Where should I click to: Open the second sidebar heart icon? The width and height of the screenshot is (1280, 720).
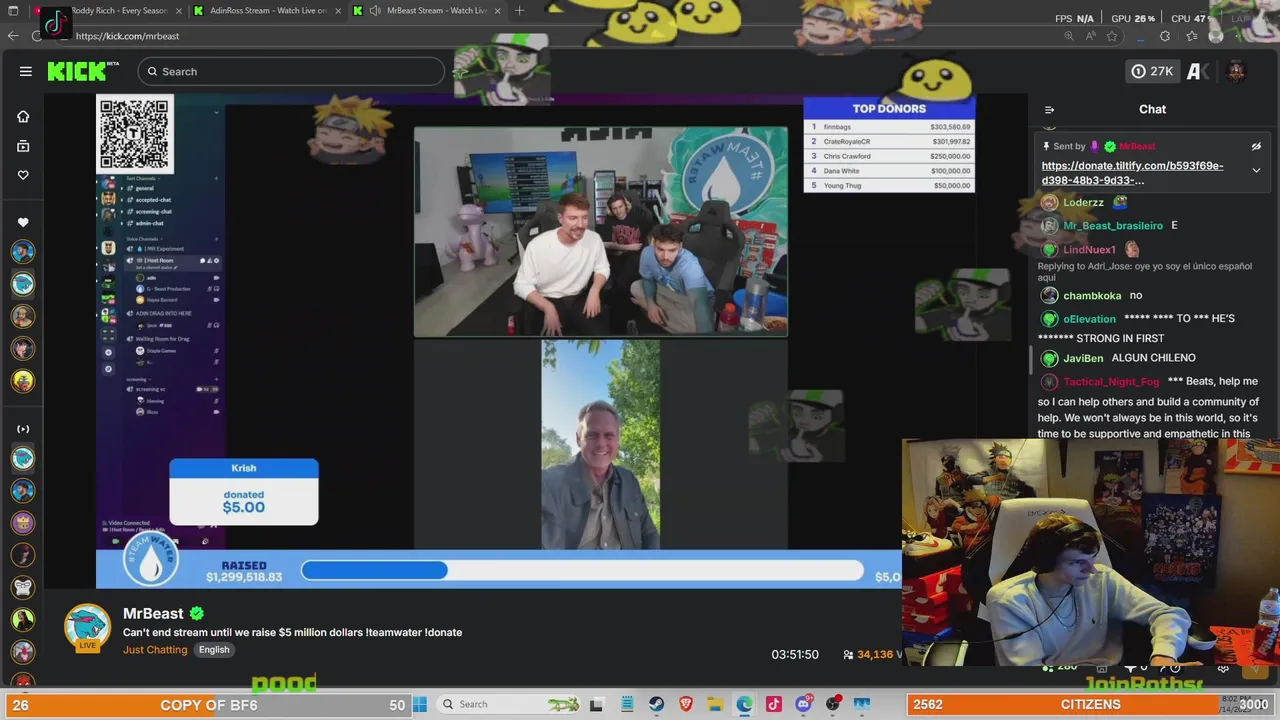(23, 222)
